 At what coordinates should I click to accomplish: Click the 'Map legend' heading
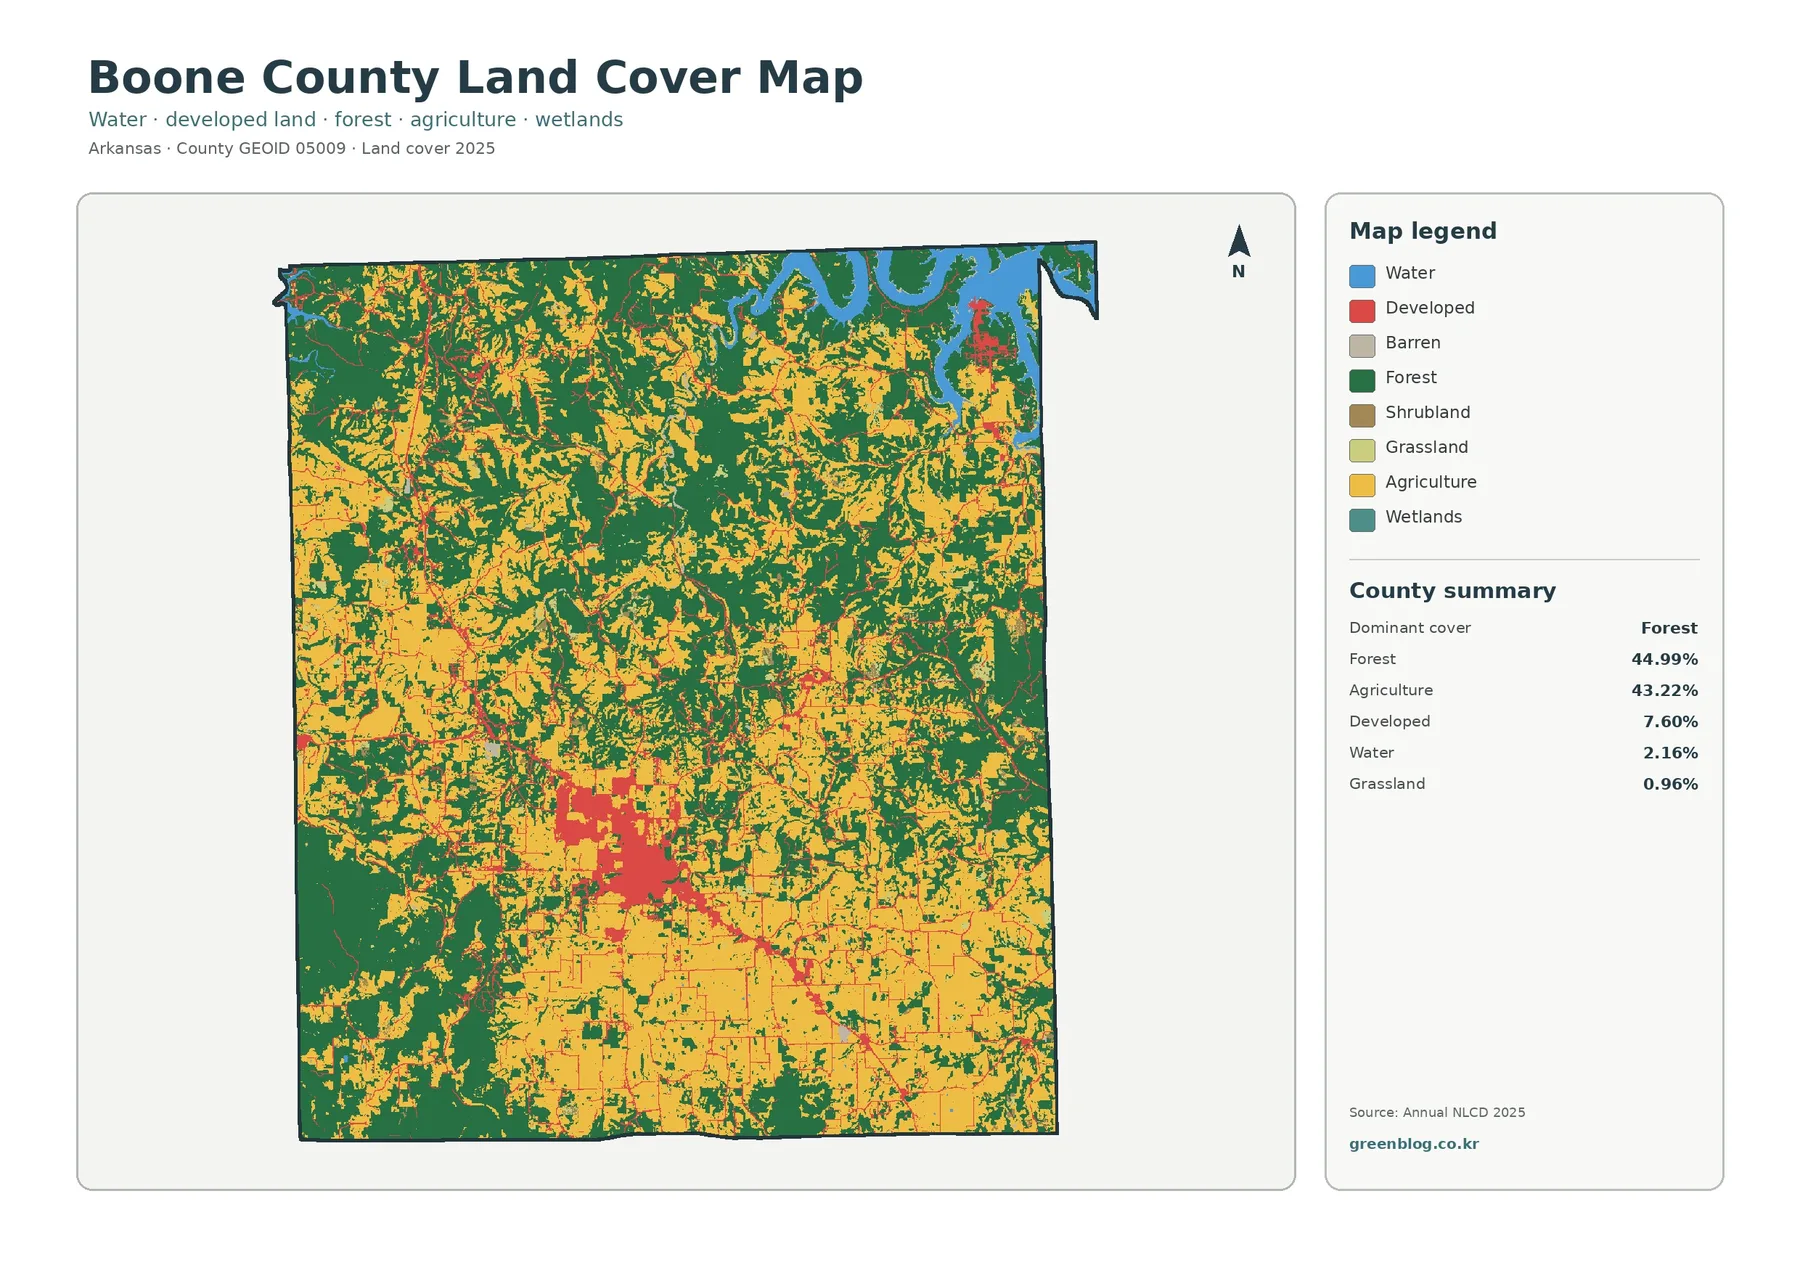tap(1423, 231)
